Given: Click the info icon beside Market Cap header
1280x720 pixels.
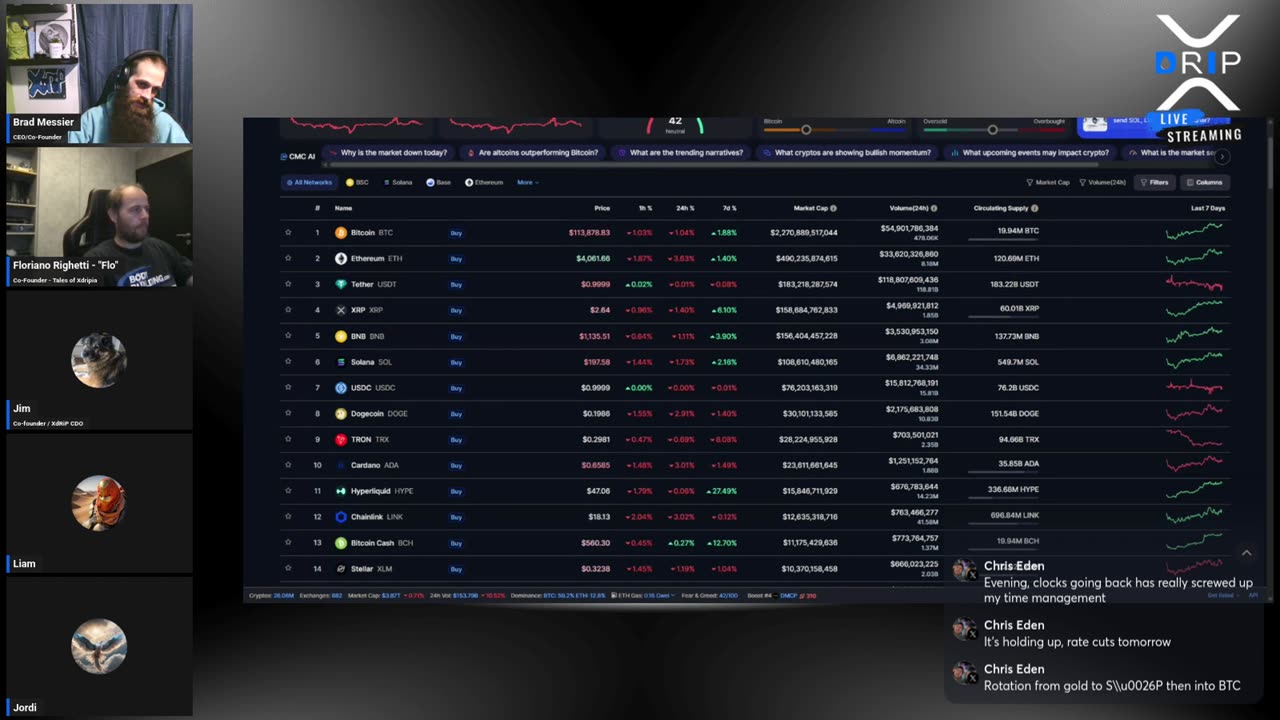Looking at the screenshot, I should point(834,208).
